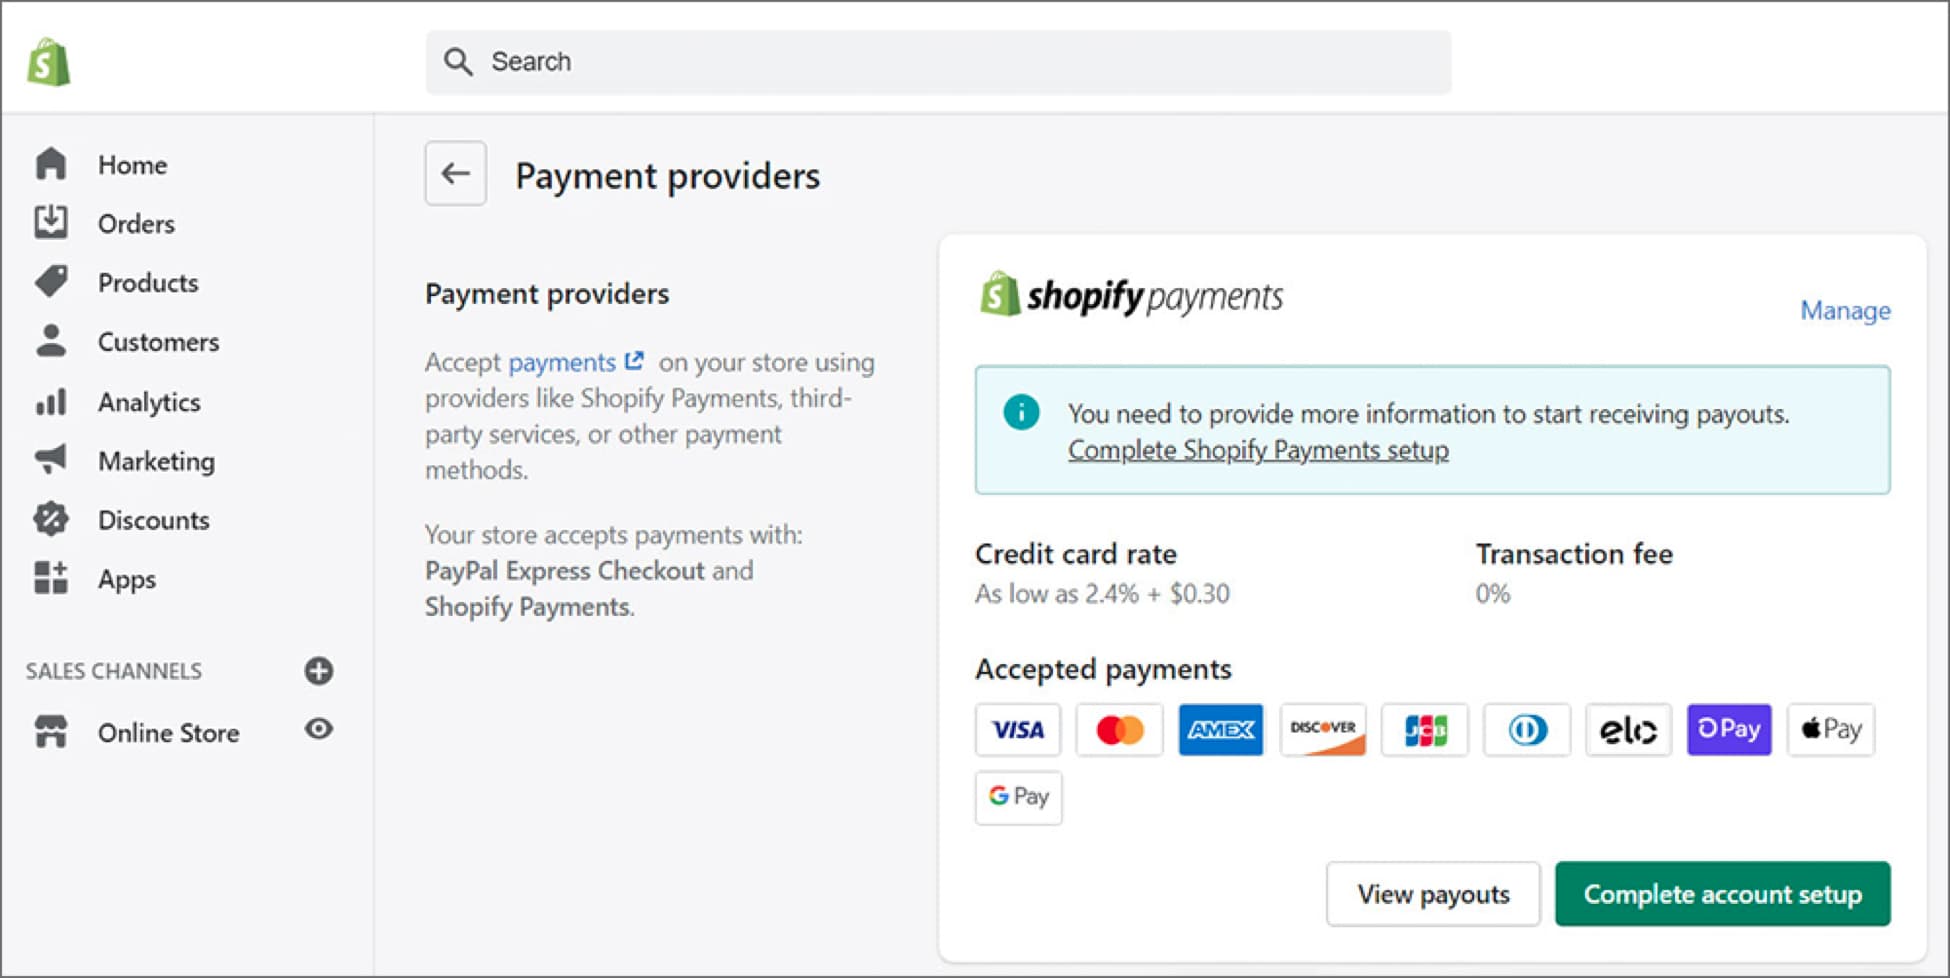Open Home from the sidebar menu
Viewport: 1950px width, 978px height.
pos(132,164)
